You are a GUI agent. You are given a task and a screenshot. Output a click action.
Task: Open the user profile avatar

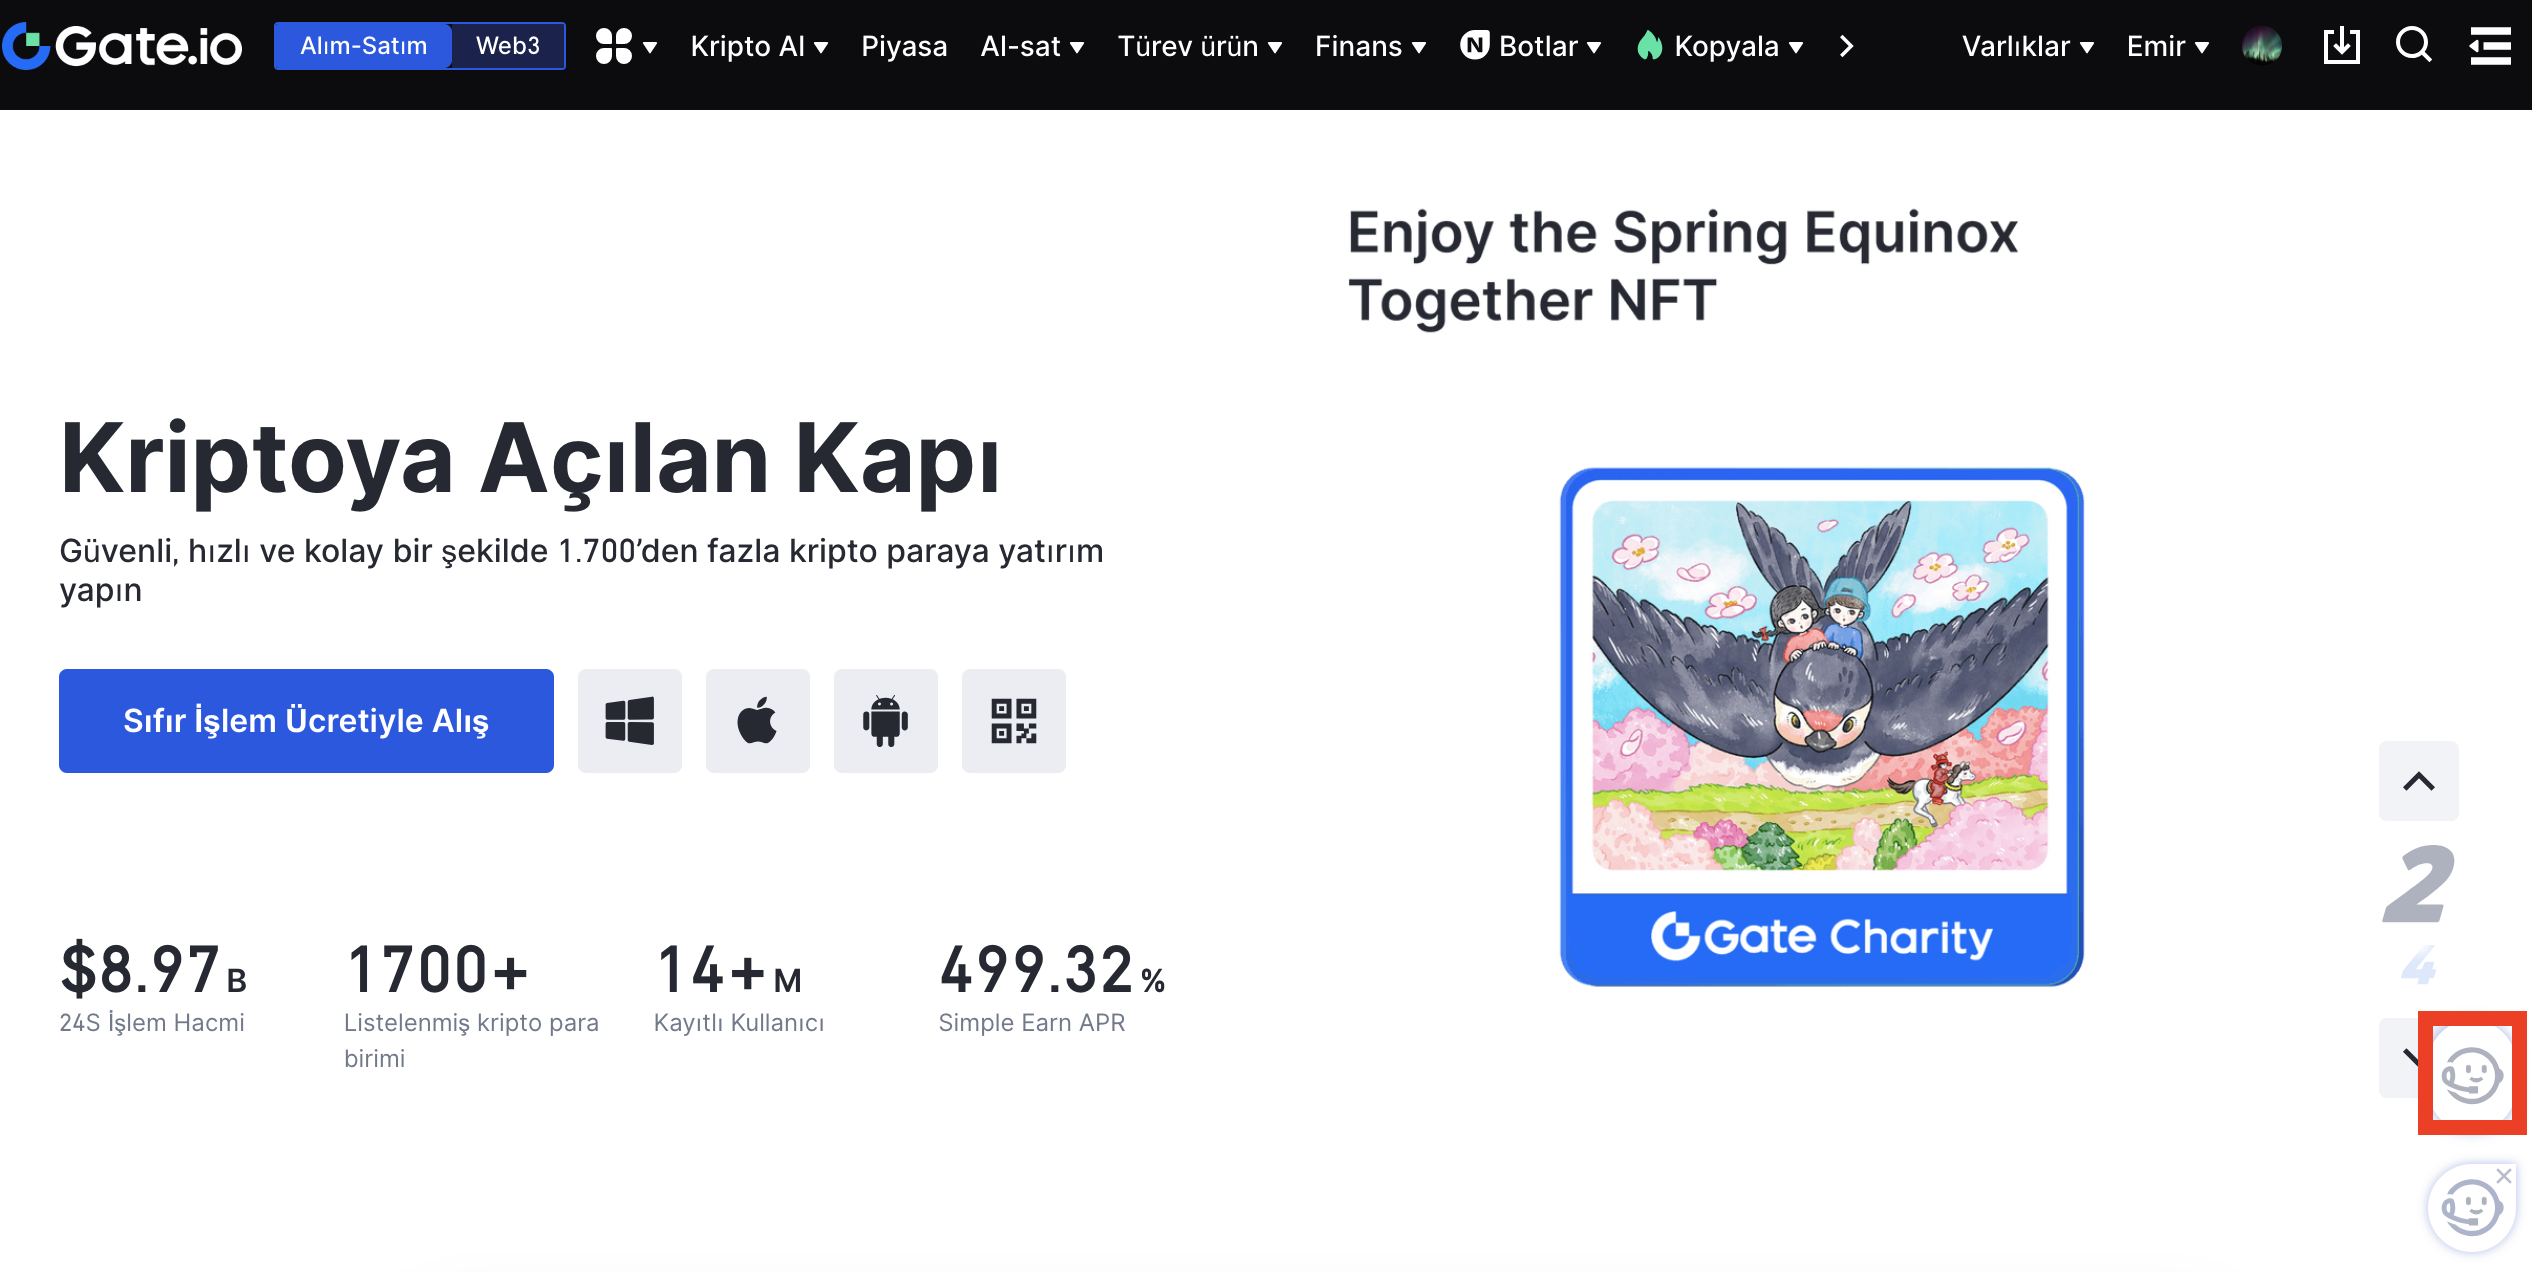[2262, 46]
